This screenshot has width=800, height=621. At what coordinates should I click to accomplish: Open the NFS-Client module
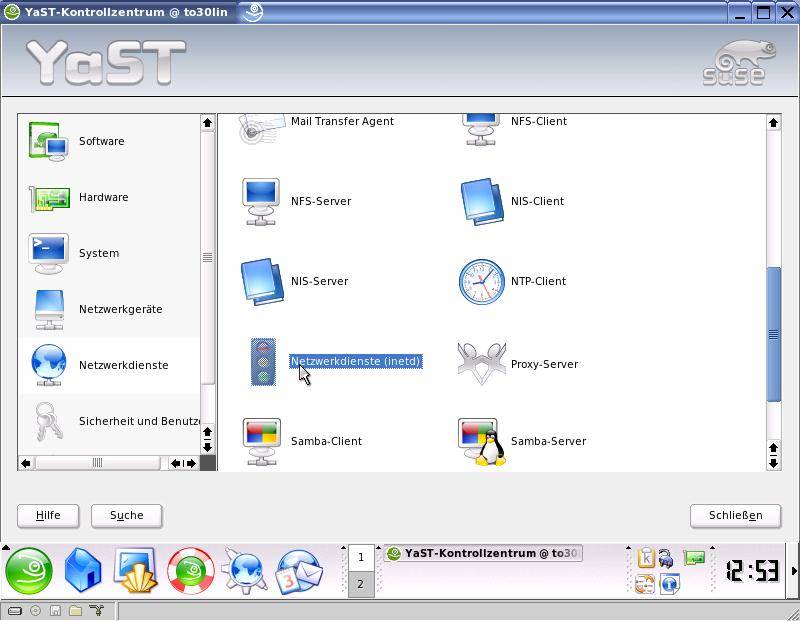pyautogui.click(x=515, y=128)
